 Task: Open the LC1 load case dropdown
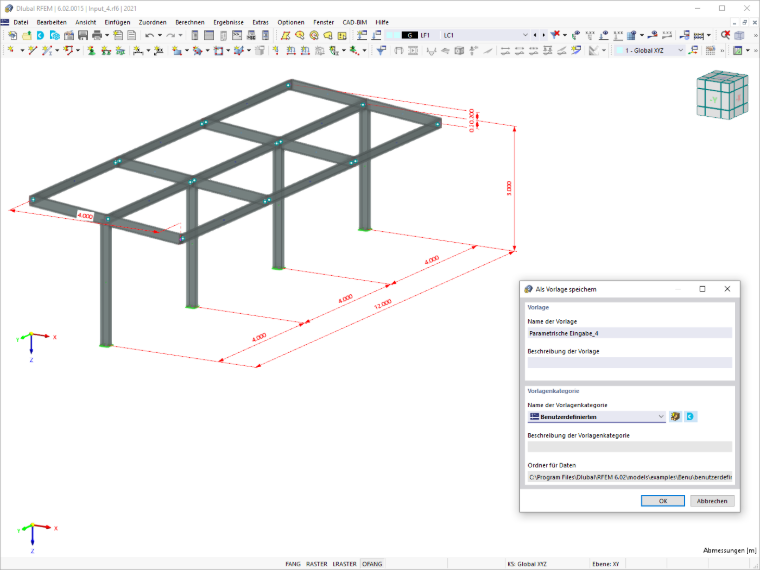click(485, 35)
